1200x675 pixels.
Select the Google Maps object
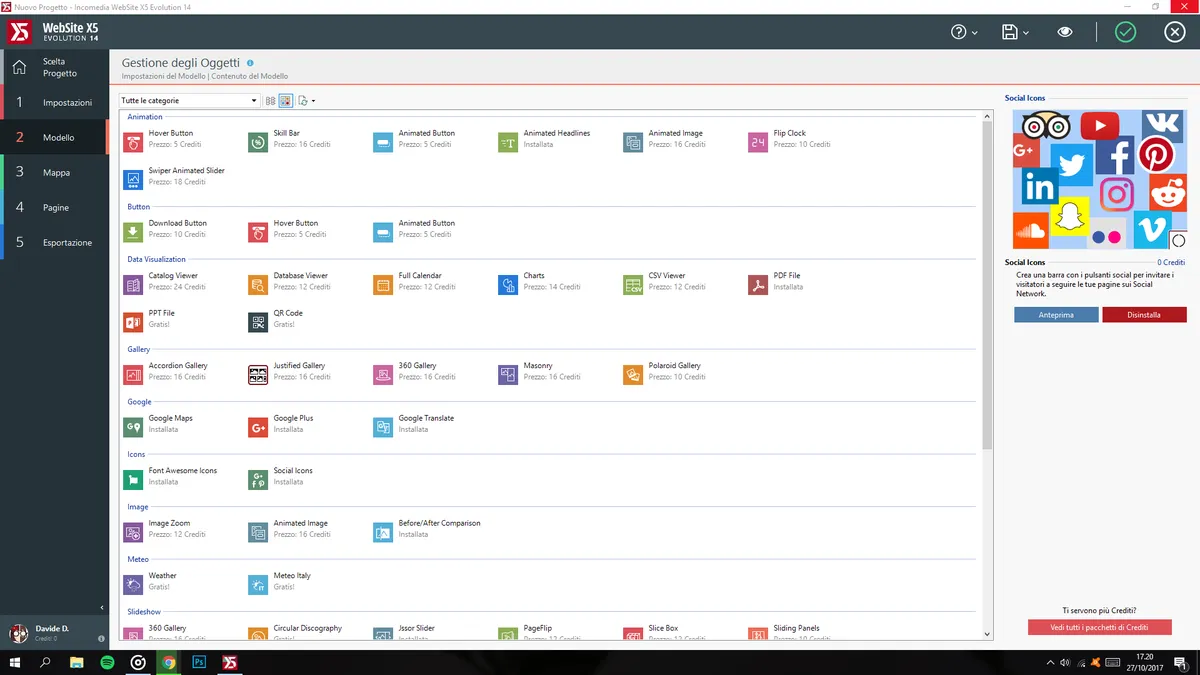click(160, 424)
